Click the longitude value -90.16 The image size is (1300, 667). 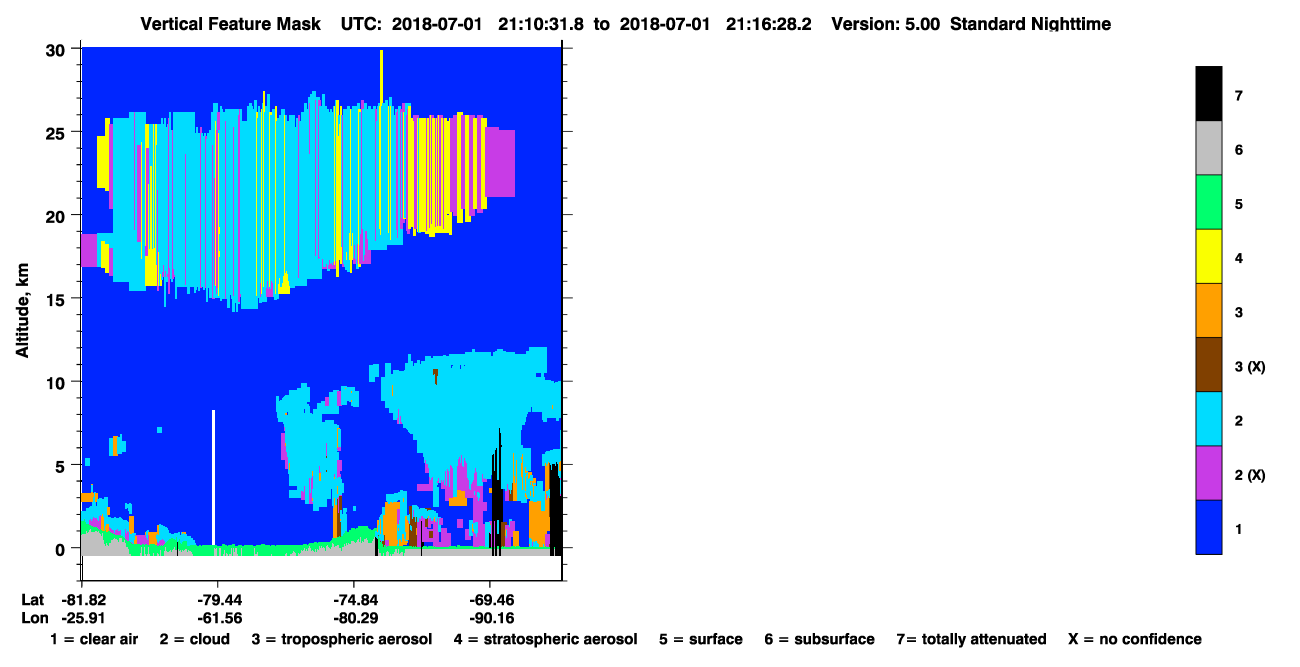490,618
